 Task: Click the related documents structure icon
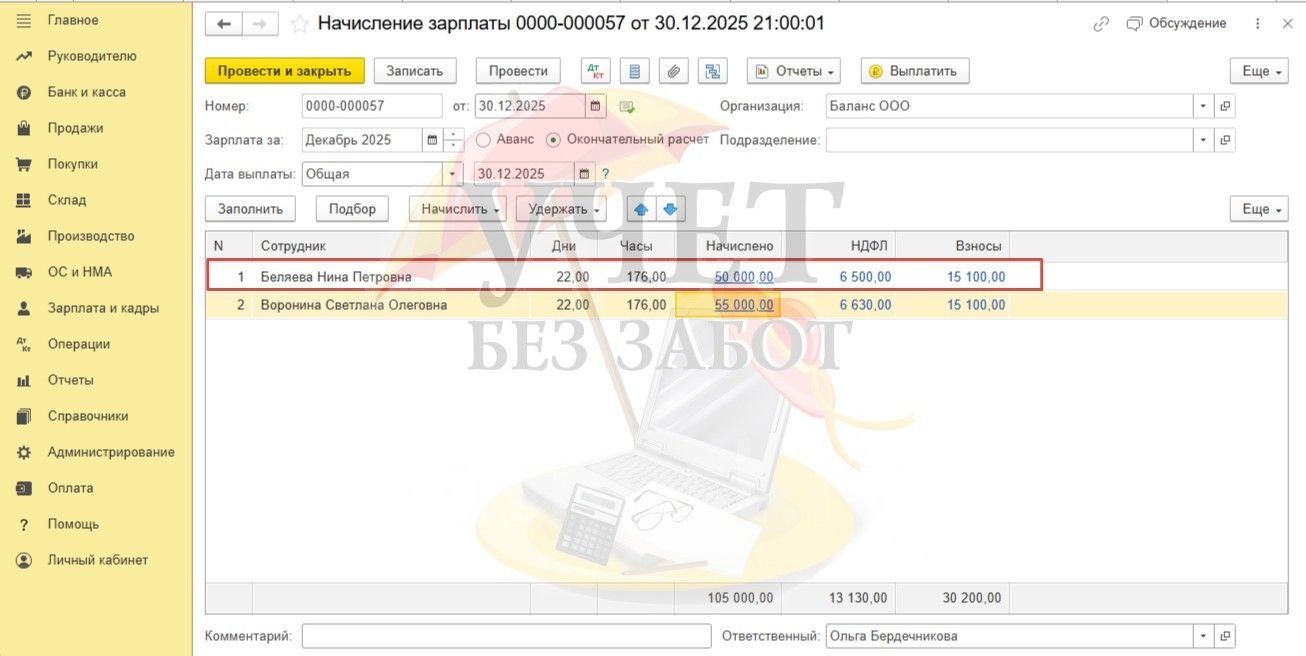click(713, 71)
